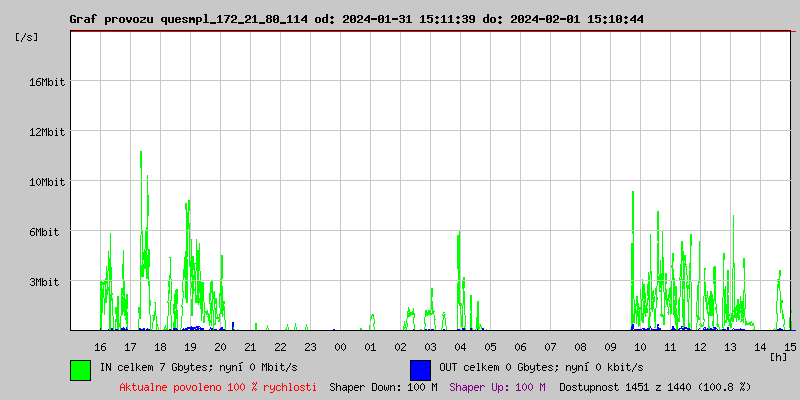Screen dimensions: 800x400
Task: Click the 'Shaper Down: 100 M' text
Action: coord(383,387)
